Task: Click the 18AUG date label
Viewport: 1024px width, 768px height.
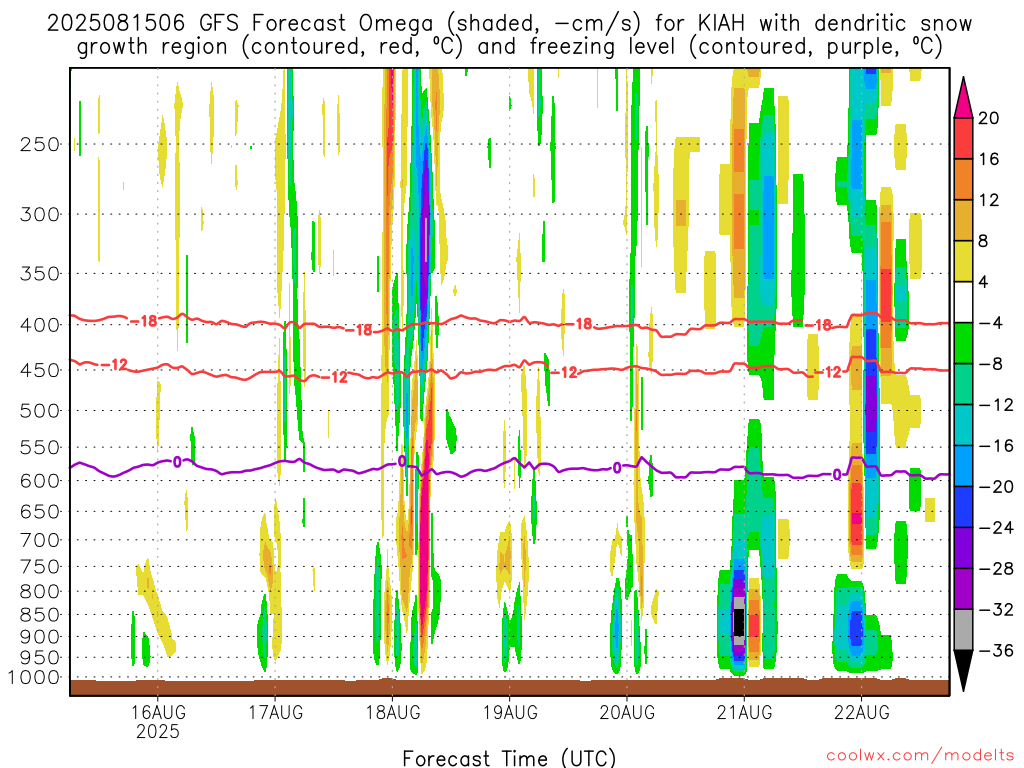Action: (x=392, y=712)
